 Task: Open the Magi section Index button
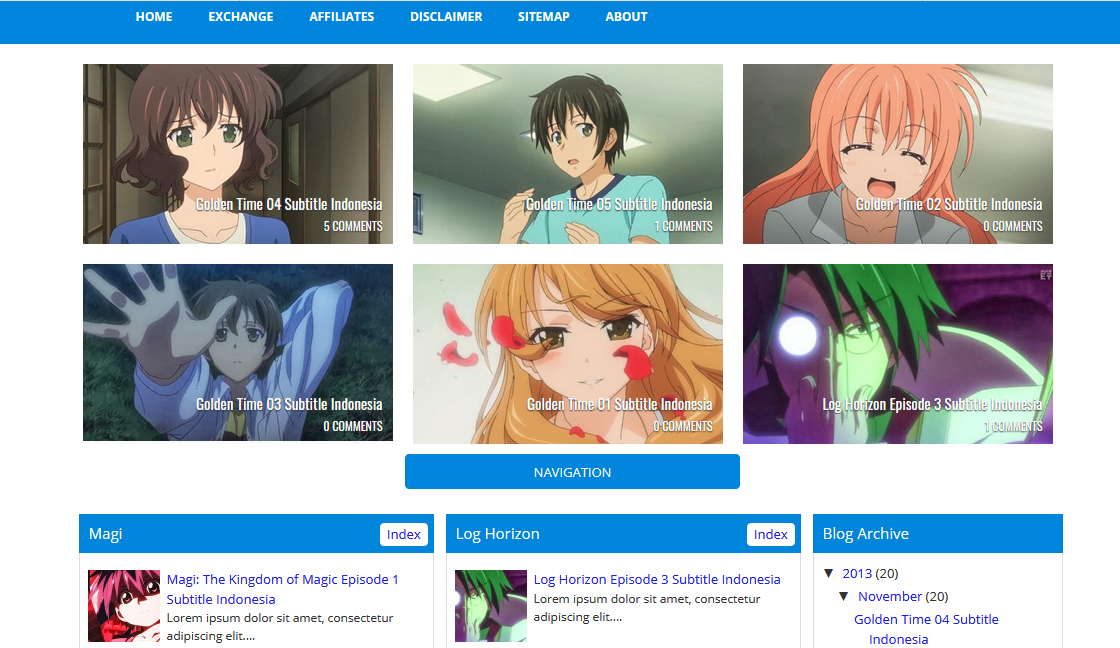point(404,534)
